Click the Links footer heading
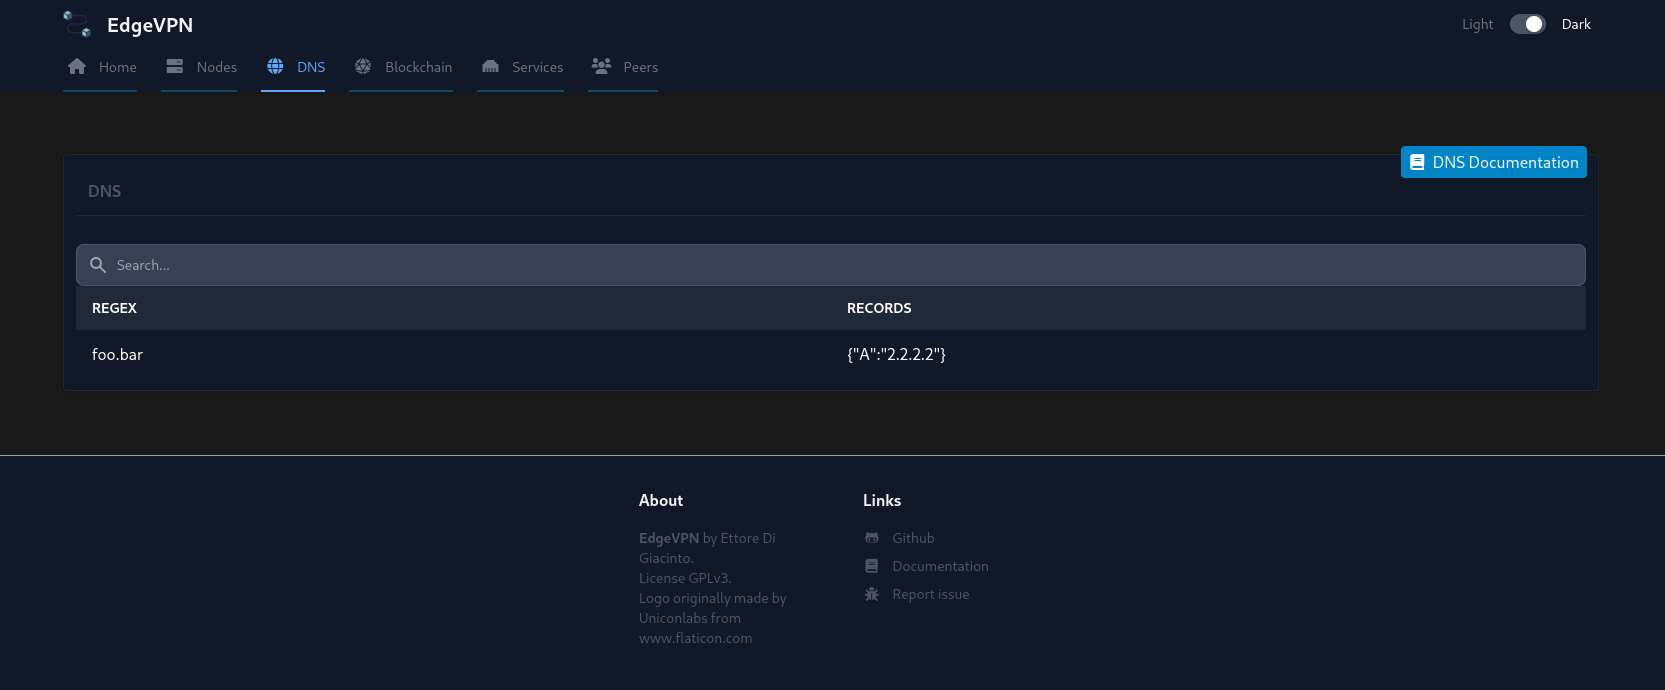The height and width of the screenshot is (690, 1665). click(x=882, y=500)
